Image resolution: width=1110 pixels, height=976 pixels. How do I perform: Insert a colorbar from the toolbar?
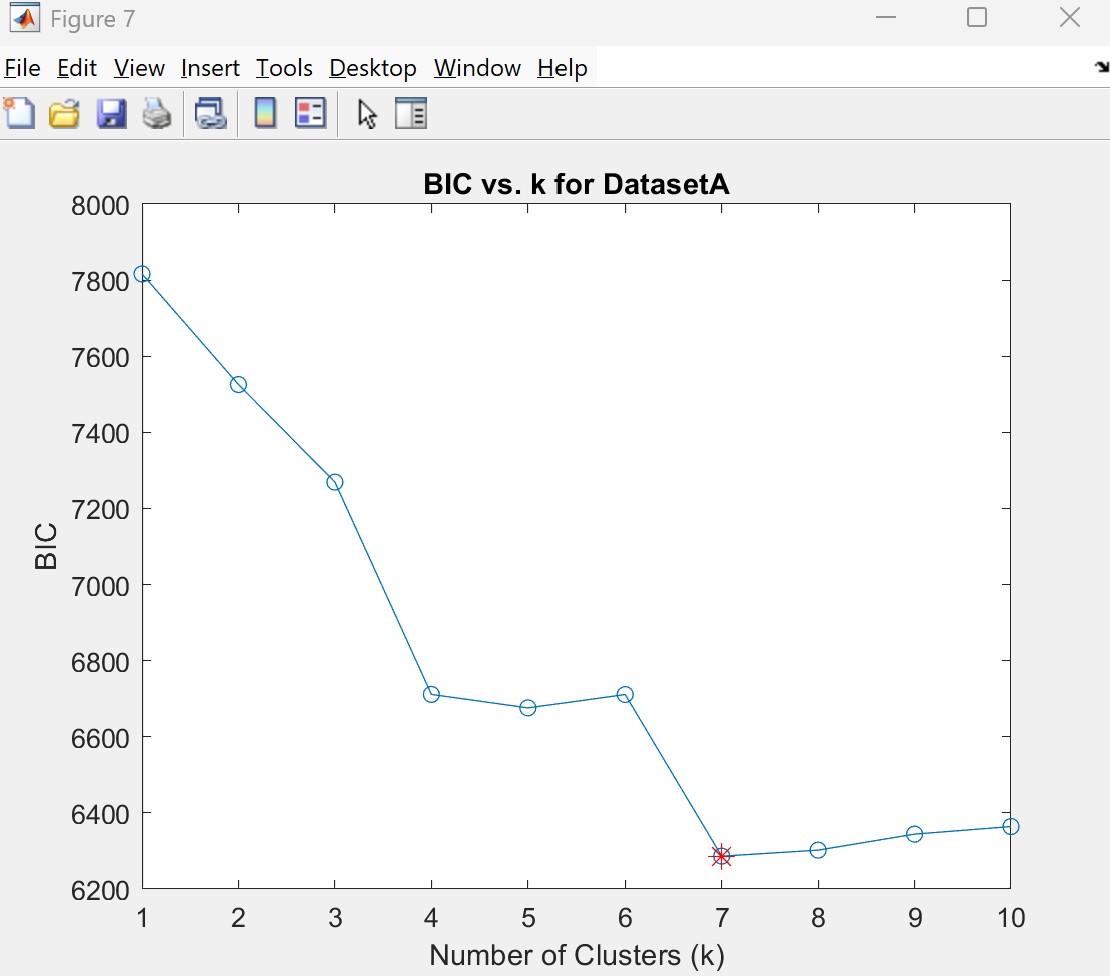tap(265, 113)
